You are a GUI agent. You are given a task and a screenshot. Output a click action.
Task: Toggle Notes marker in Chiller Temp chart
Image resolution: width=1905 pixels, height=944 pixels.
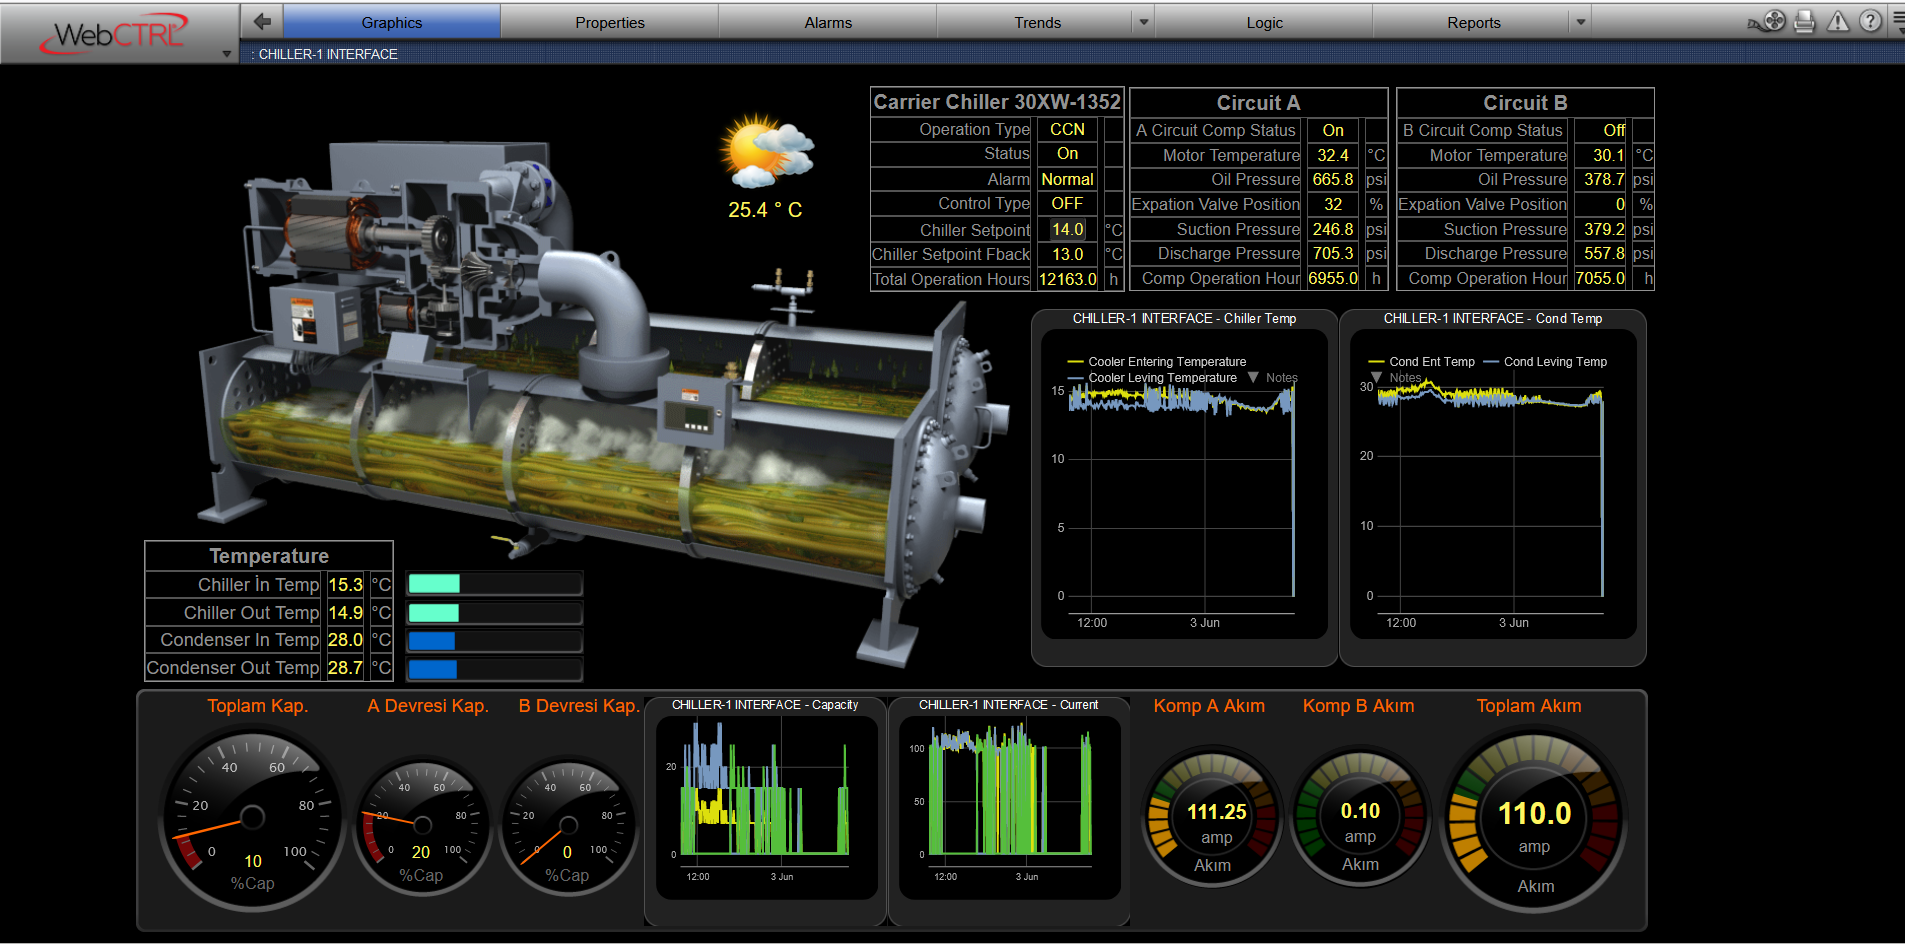[x=1273, y=378]
